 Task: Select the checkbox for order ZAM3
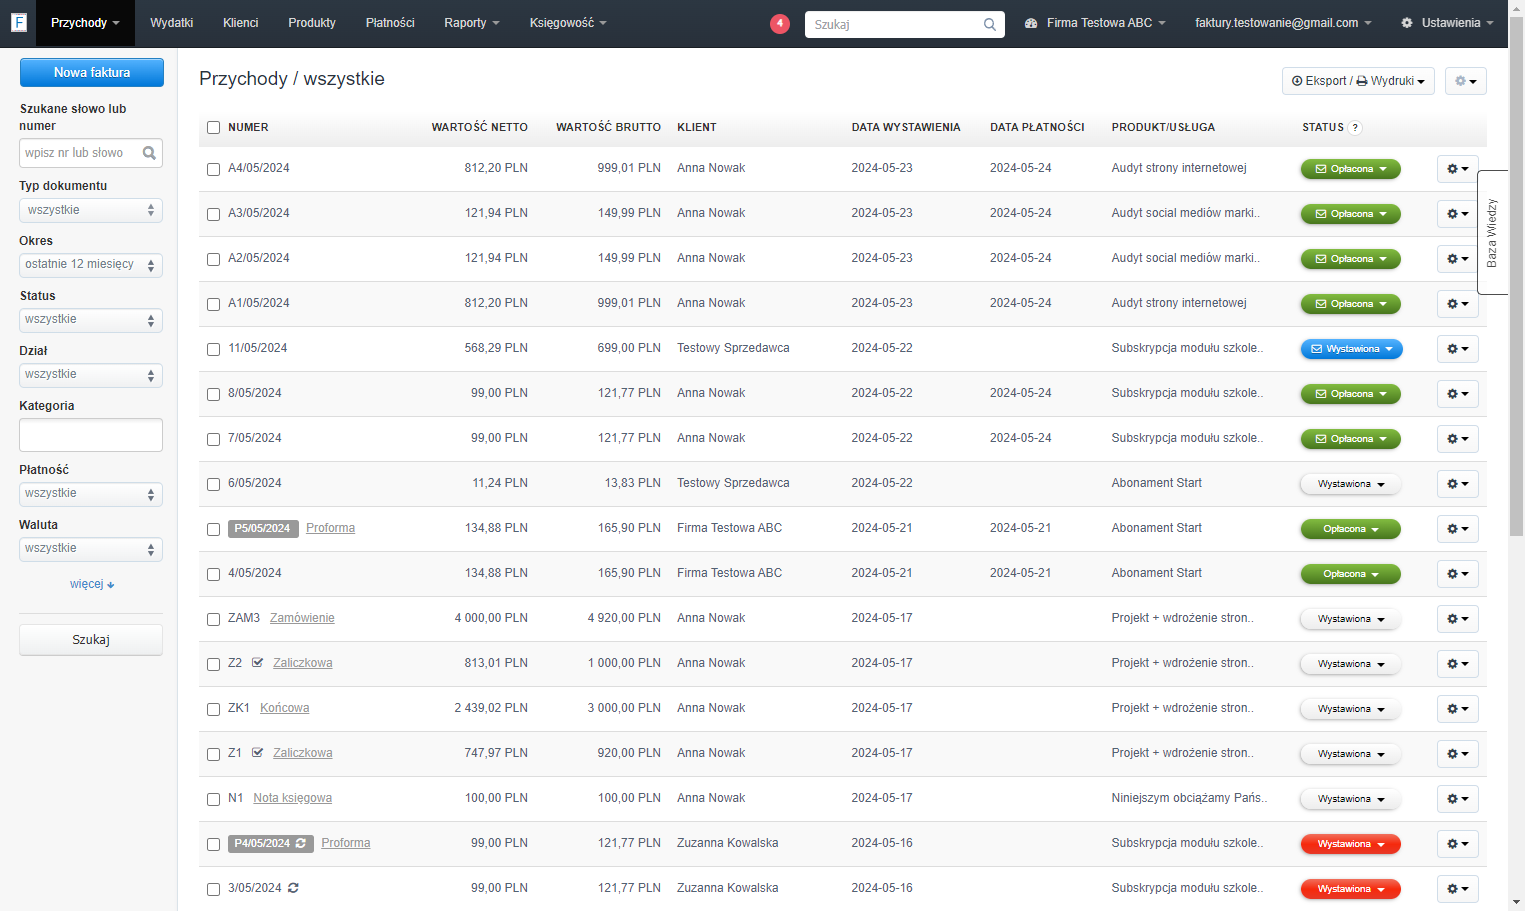(x=213, y=619)
